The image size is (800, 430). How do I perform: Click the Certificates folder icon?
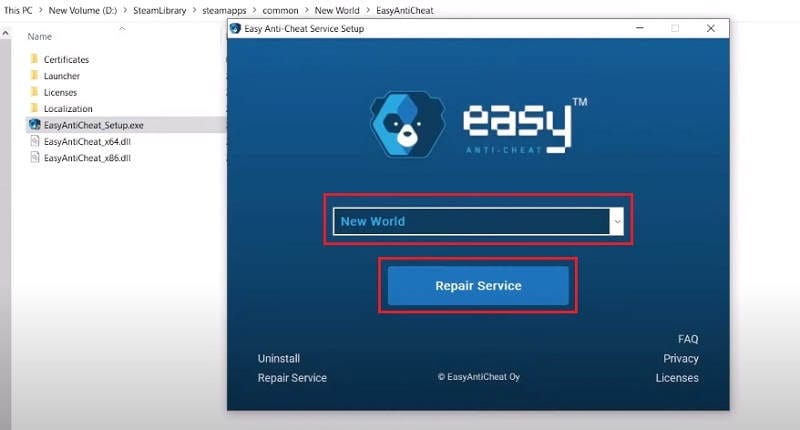[x=34, y=59]
